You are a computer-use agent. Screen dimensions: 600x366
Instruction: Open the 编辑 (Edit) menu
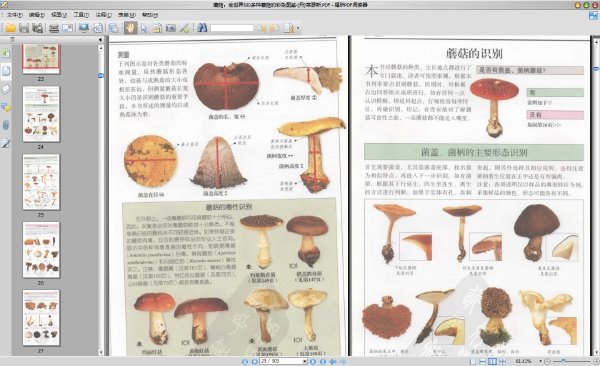pyautogui.click(x=36, y=15)
